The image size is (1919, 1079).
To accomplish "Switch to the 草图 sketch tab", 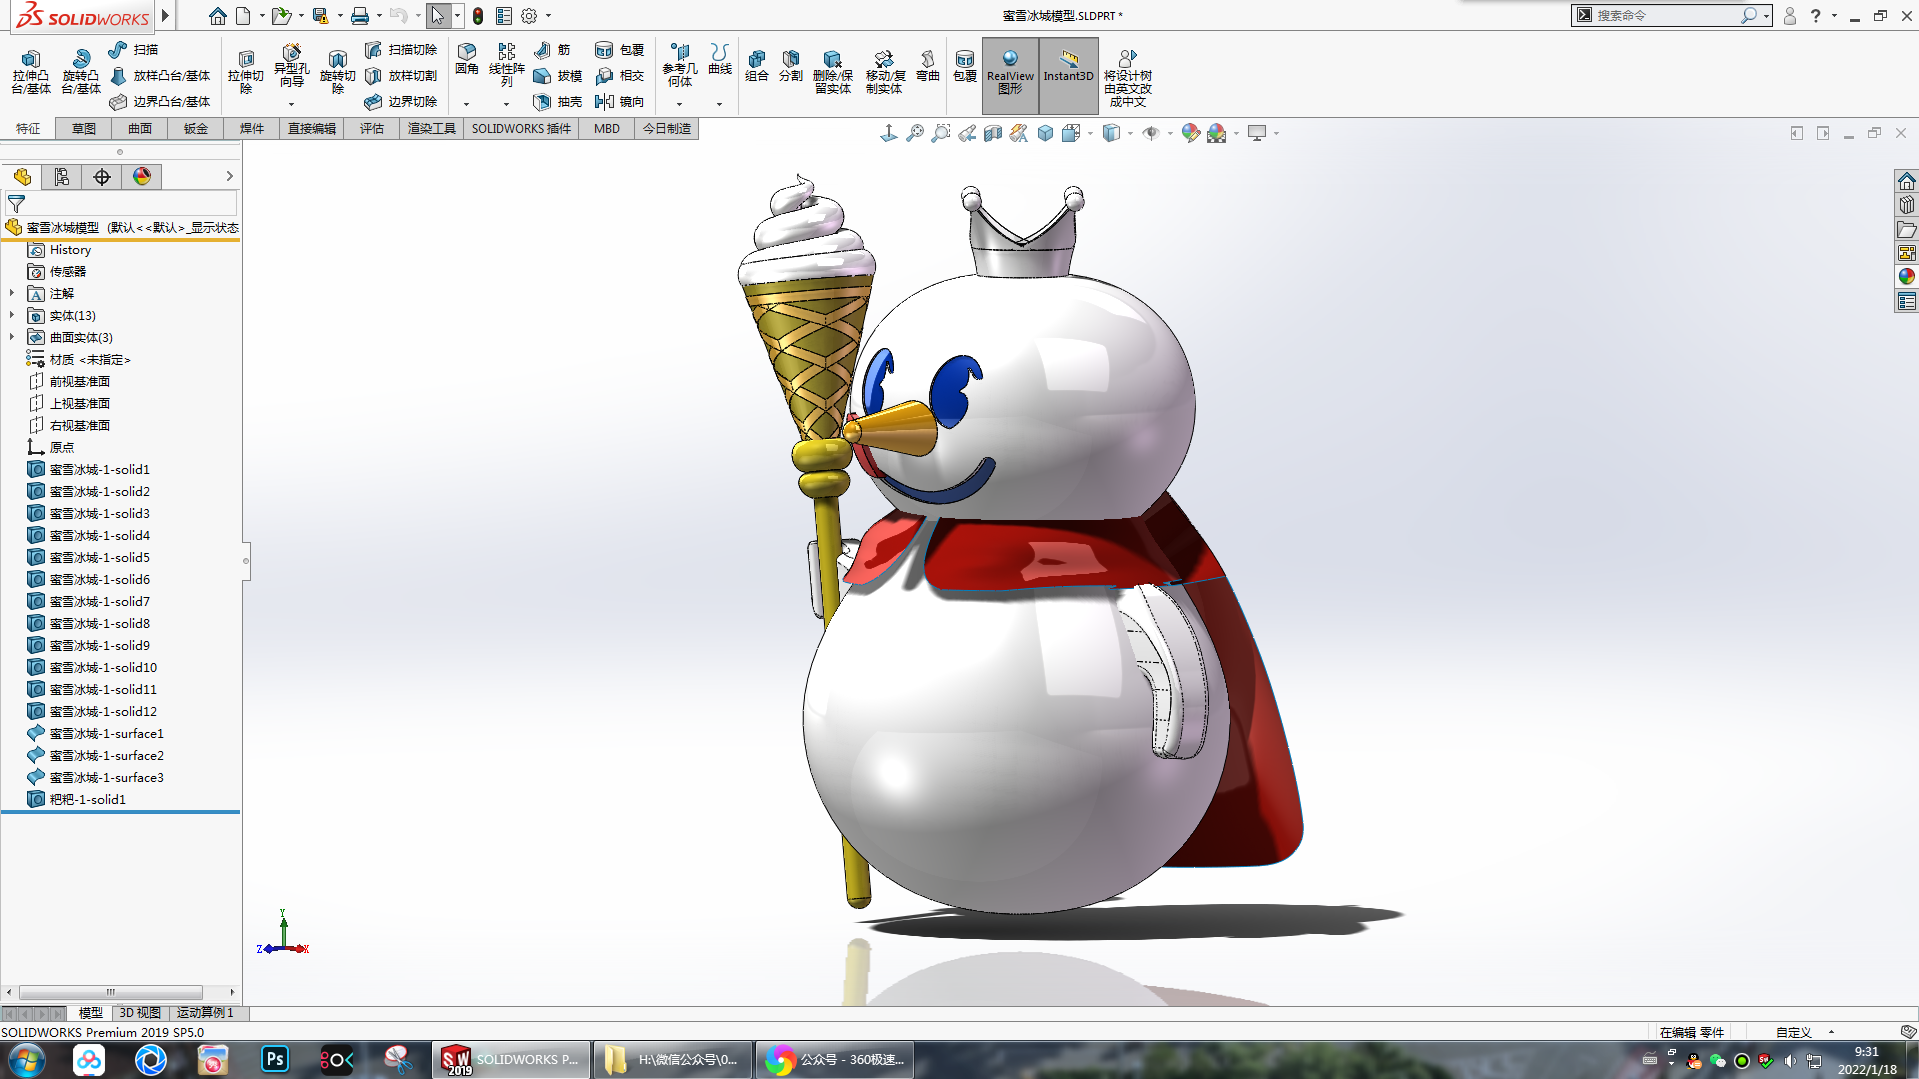I will click(84, 129).
